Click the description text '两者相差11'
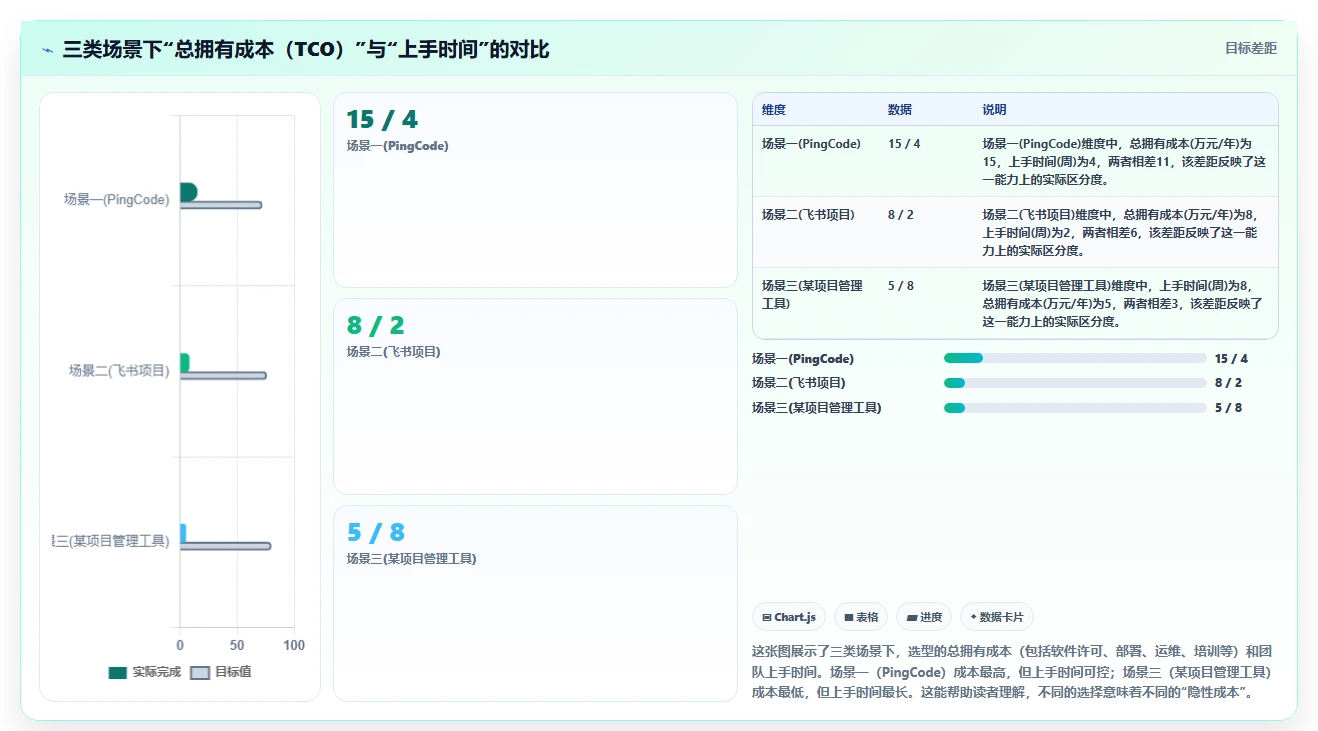 [1137, 162]
